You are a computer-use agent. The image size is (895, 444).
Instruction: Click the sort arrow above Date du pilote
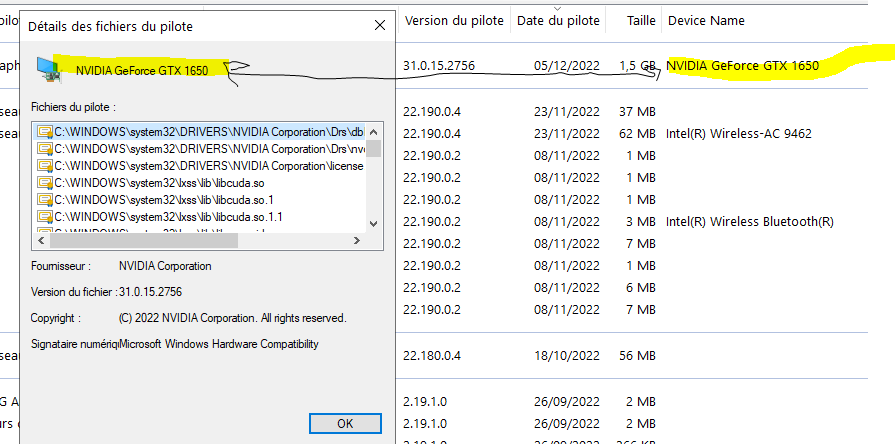tap(558, 9)
